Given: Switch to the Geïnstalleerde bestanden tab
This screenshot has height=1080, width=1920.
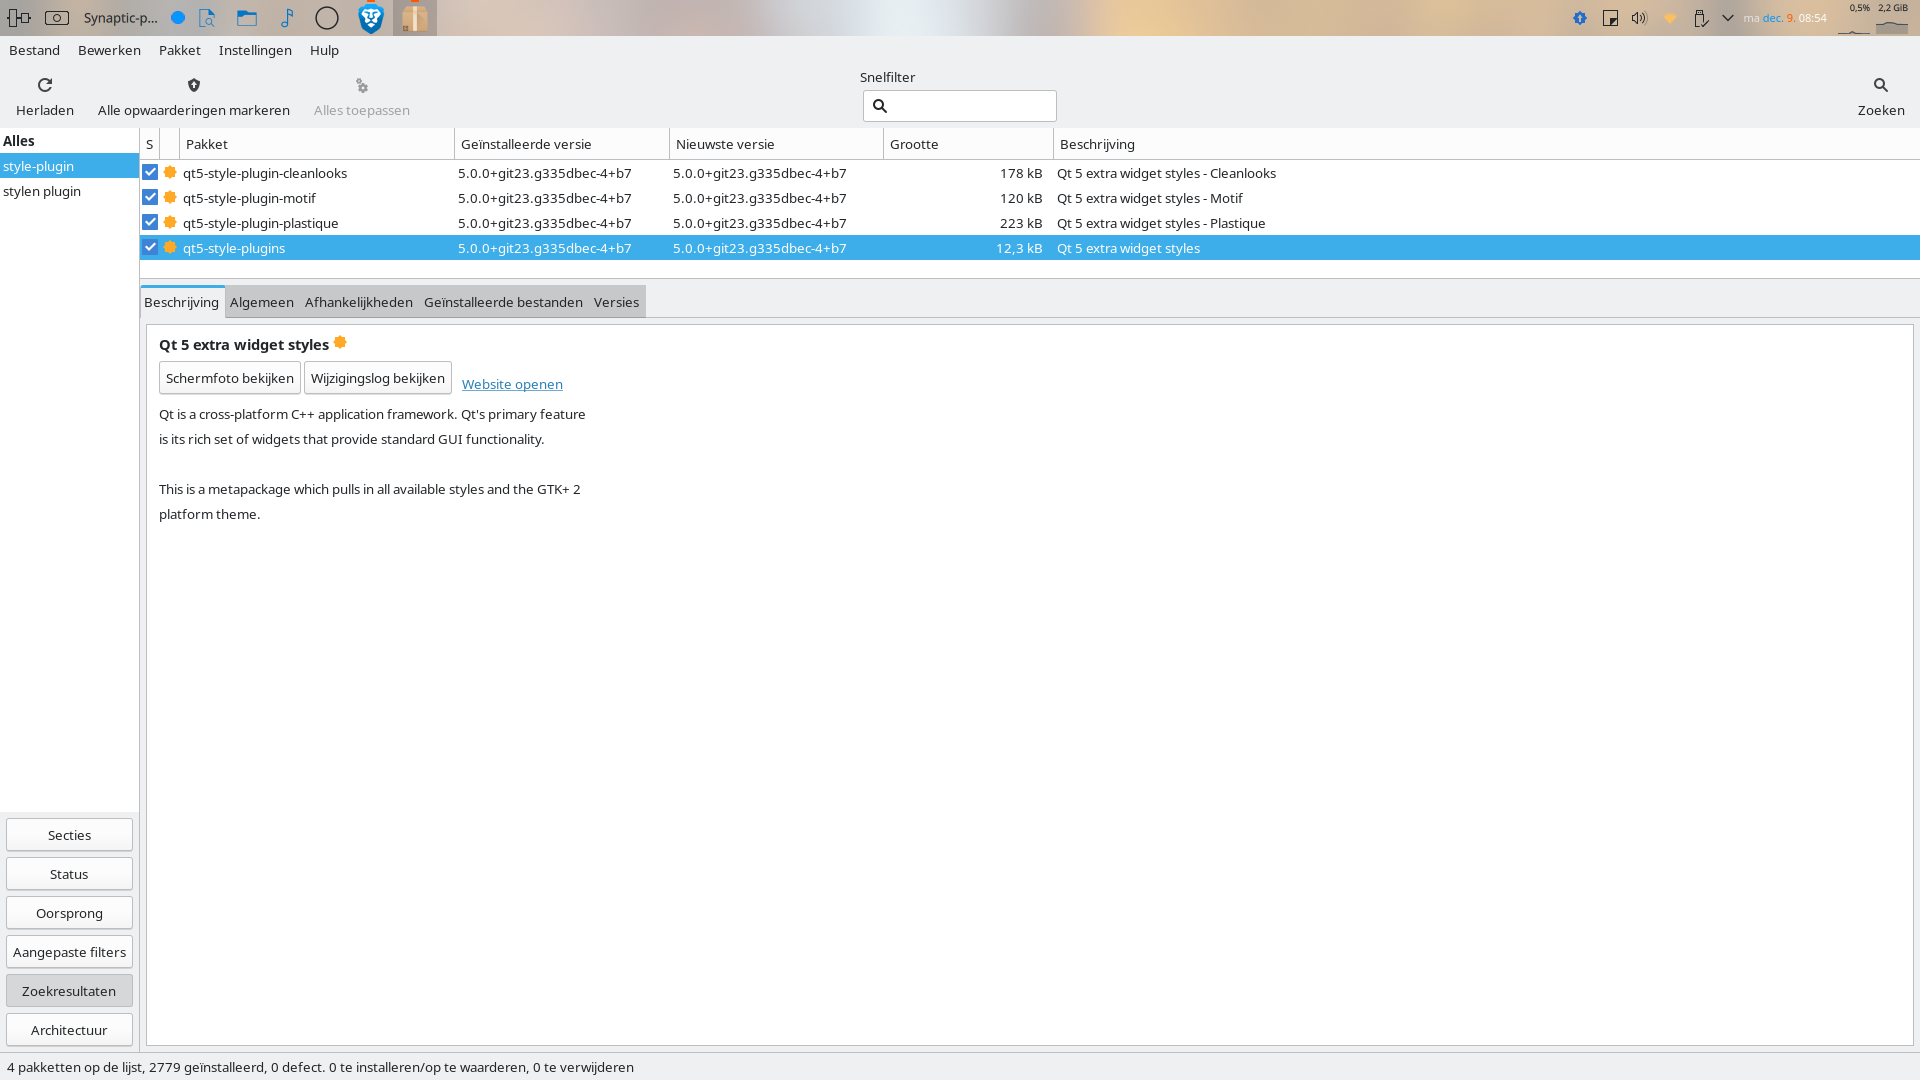Looking at the screenshot, I should (503, 302).
